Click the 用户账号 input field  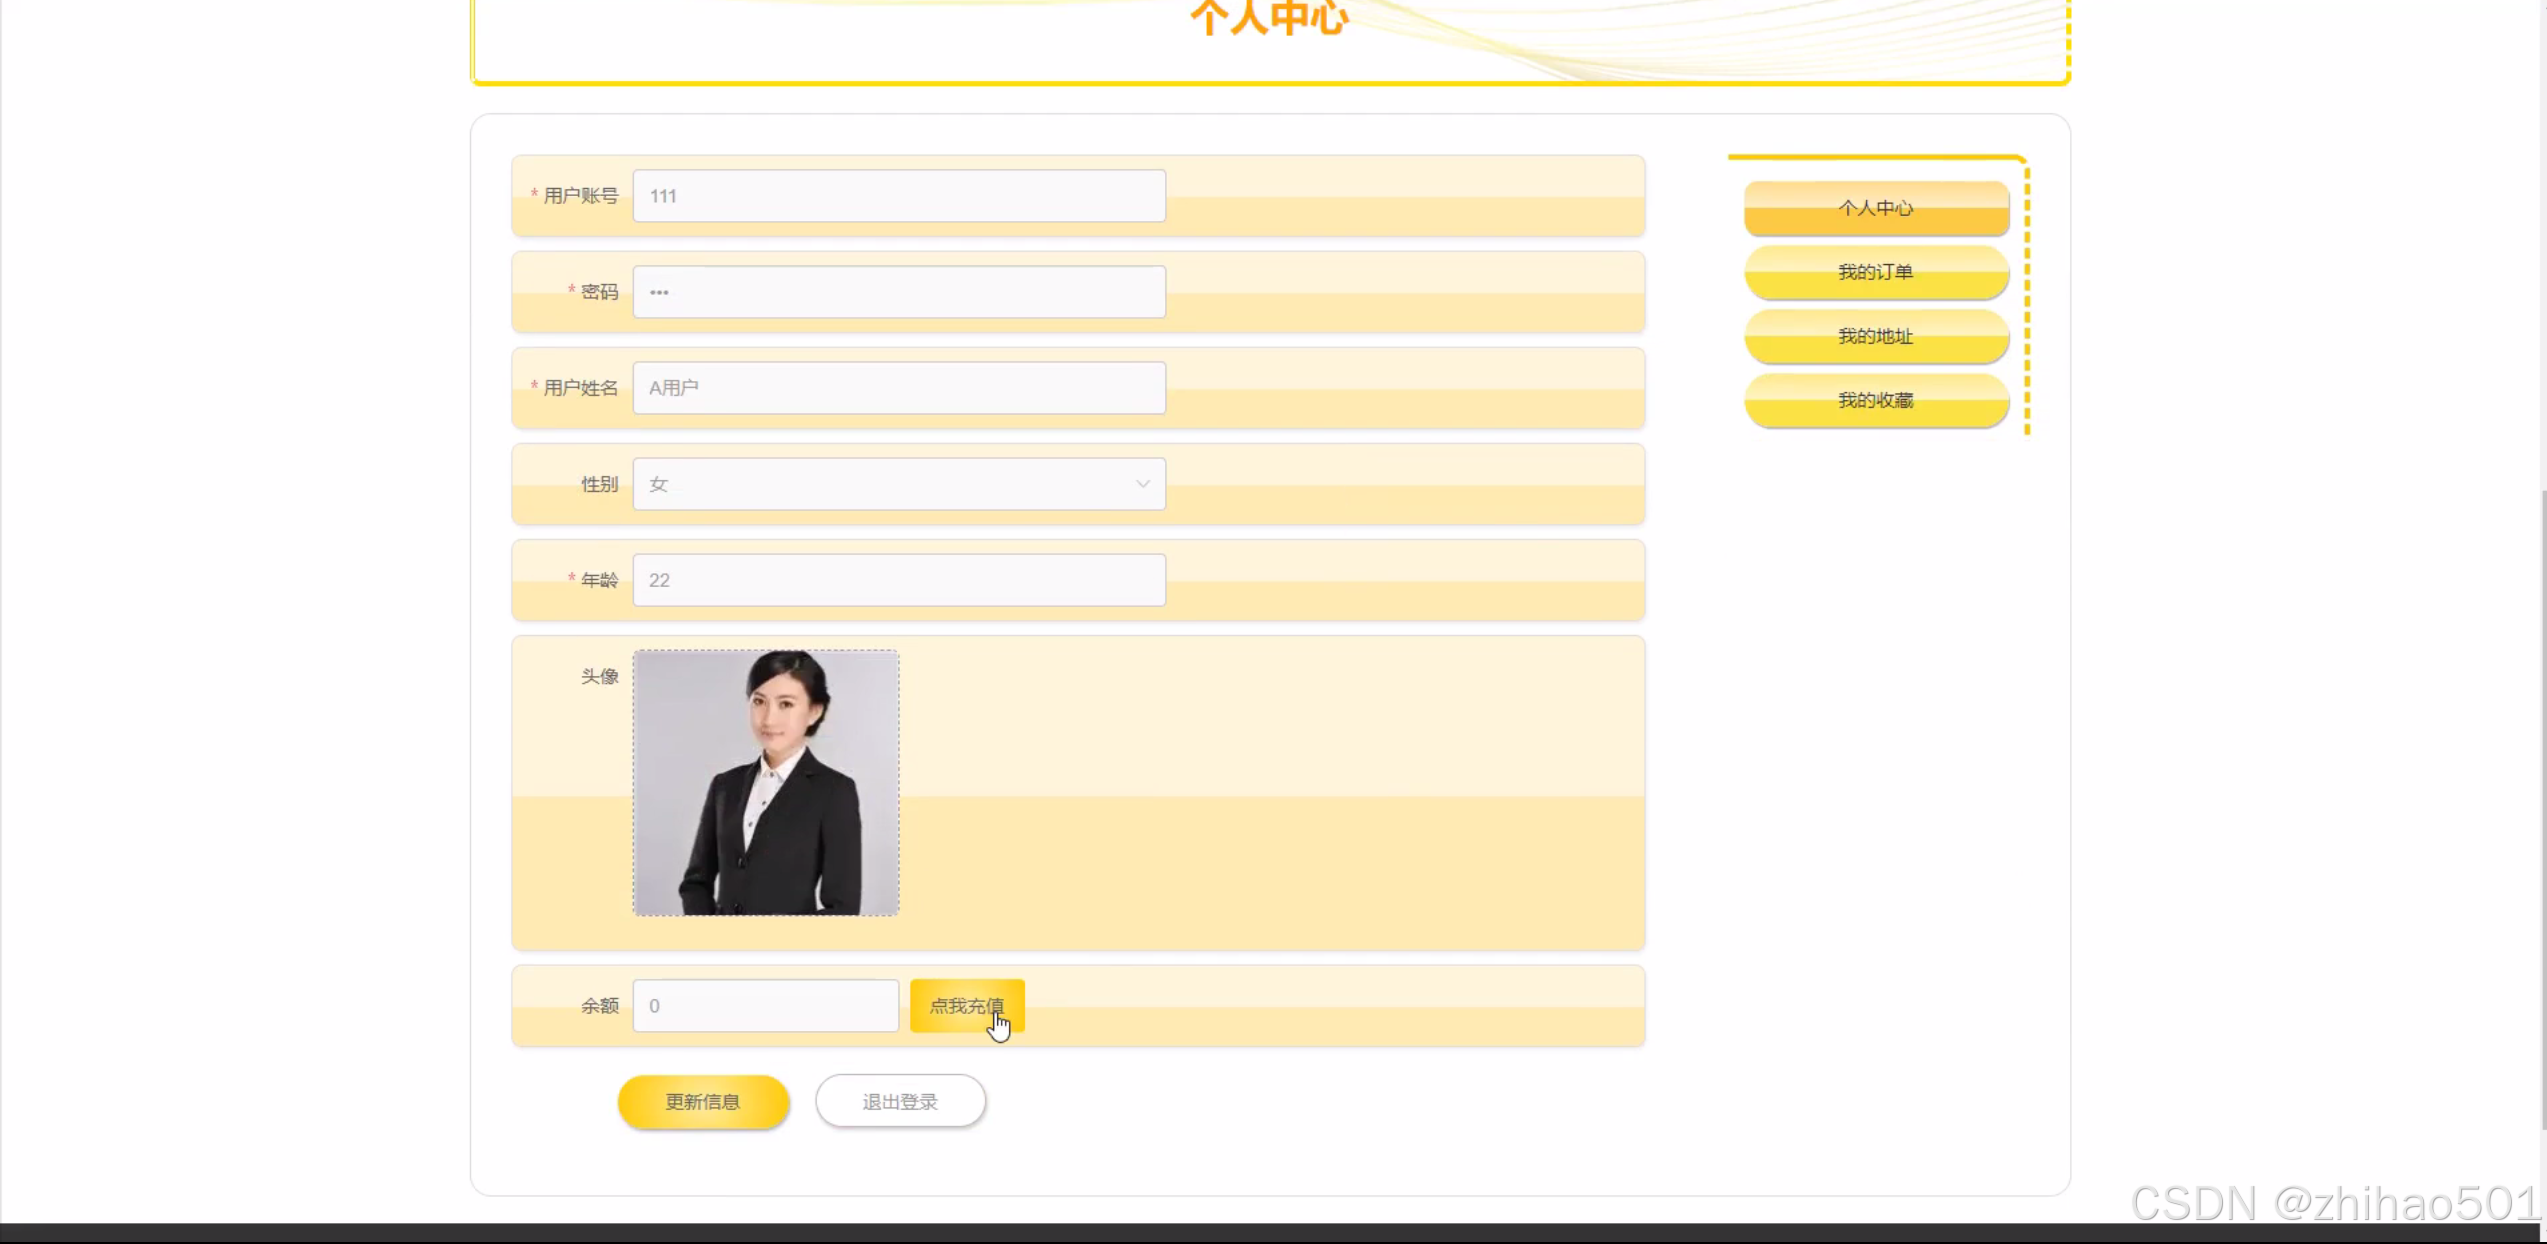click(898, 196)
